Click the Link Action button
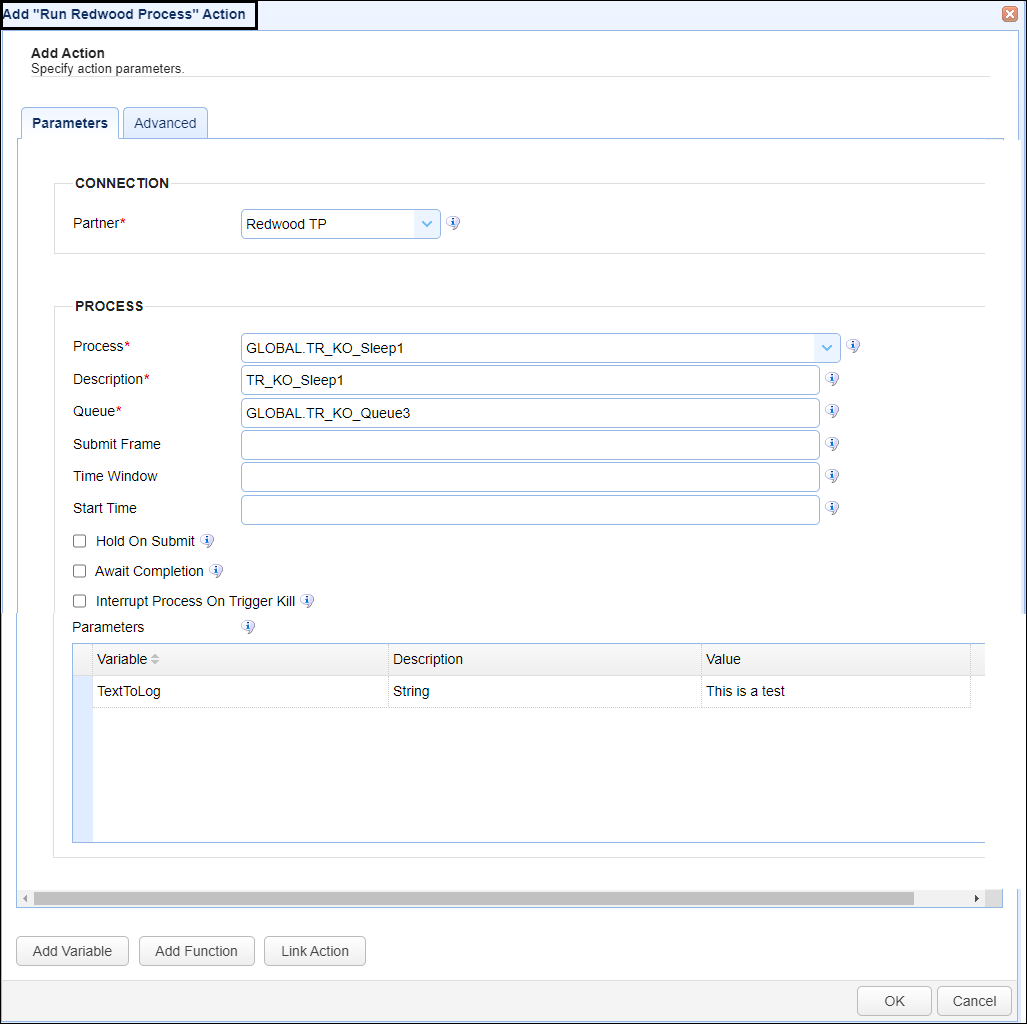 pyautogui.click(x=314, y=951)
